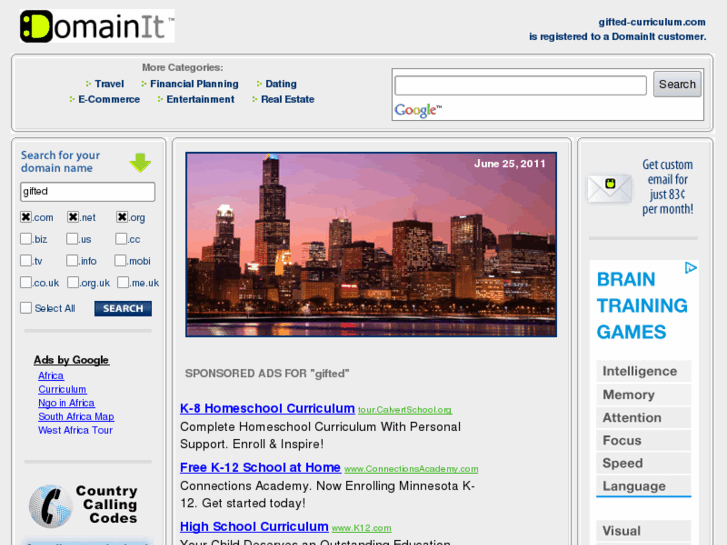
Task: Click the domain name input containing gifted
Action: click(88, 192)
